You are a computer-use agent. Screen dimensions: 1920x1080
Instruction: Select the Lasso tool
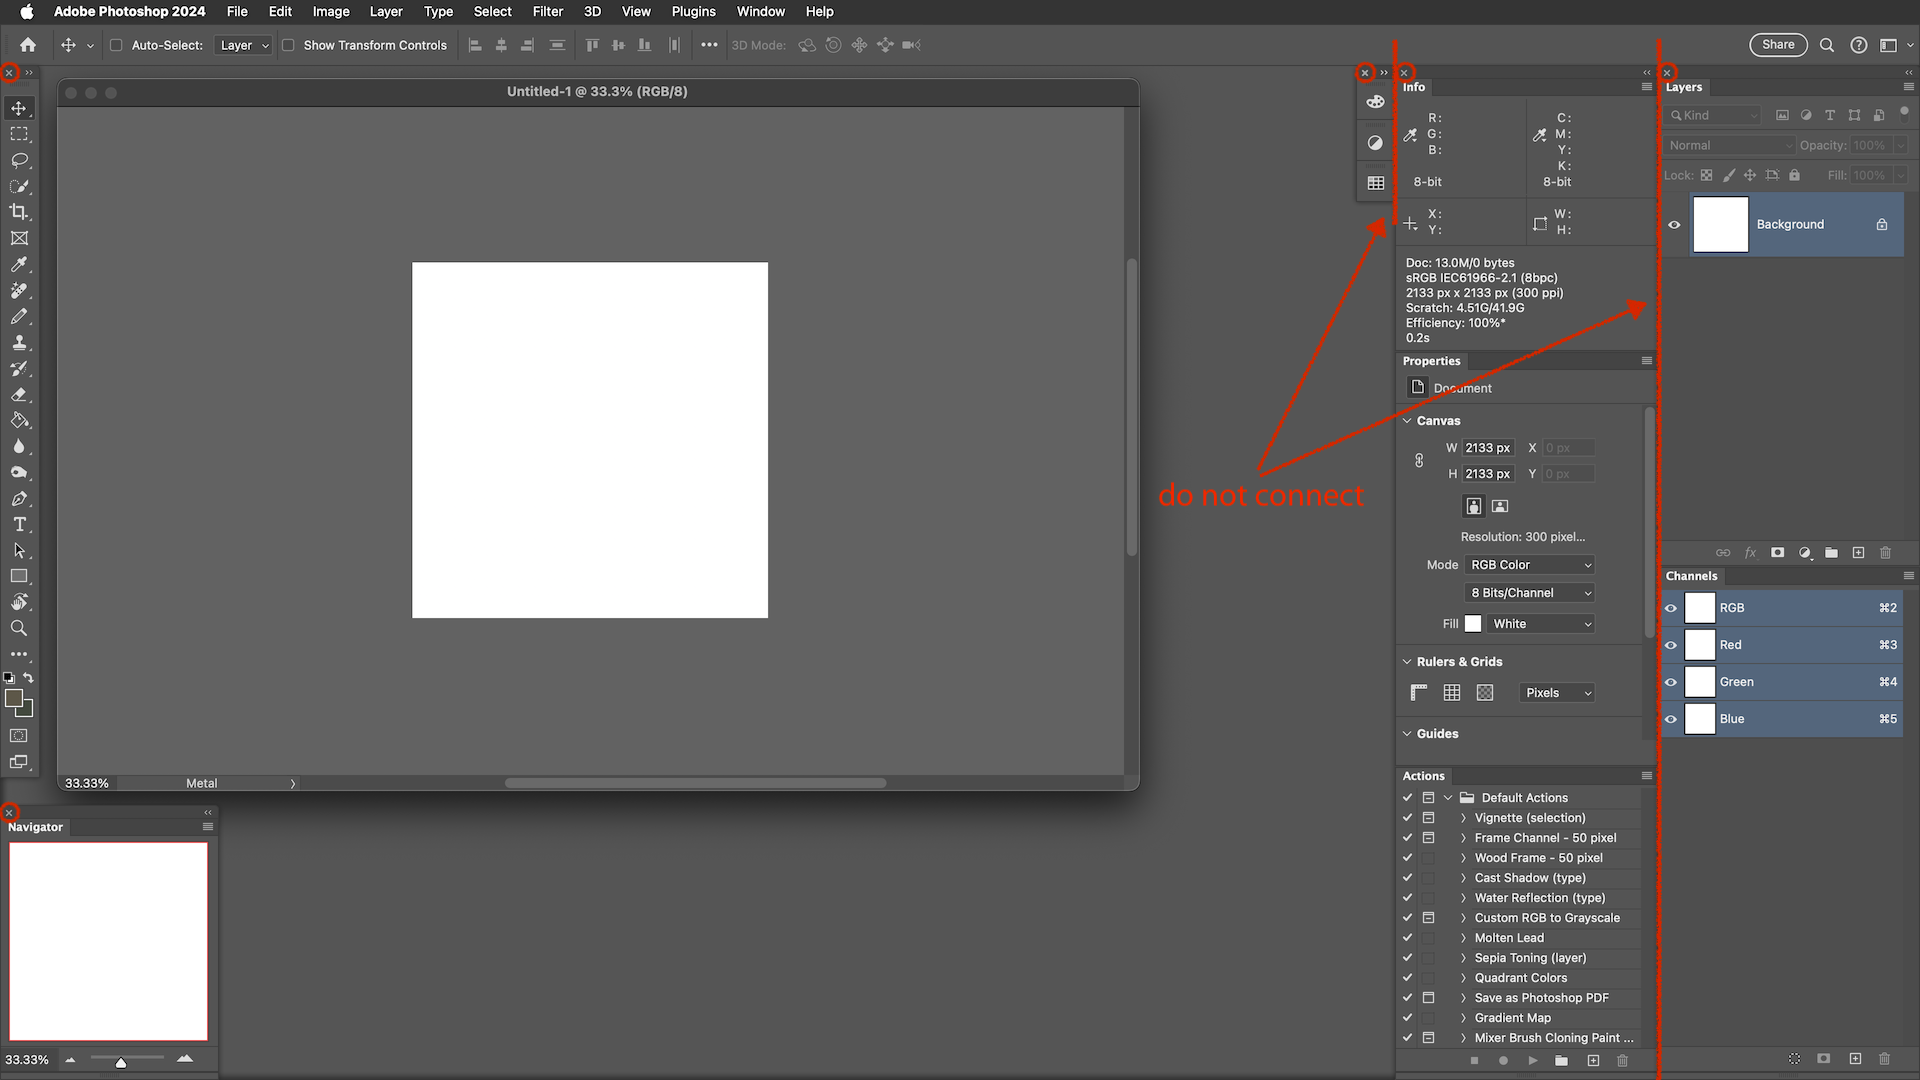tap(18, 160)
